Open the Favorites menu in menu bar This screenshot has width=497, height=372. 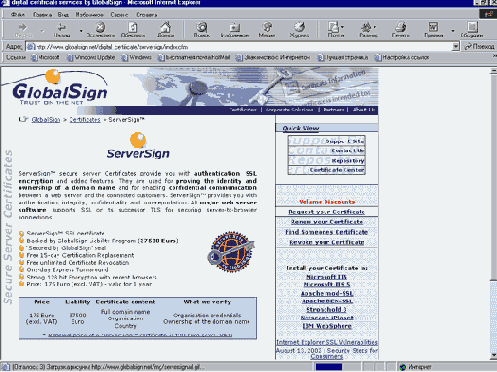click(x=89, y=15)
